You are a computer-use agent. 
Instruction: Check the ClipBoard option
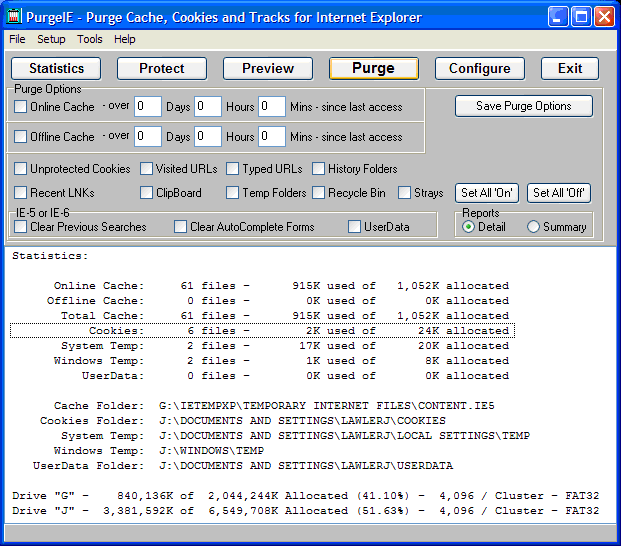click(x=146, y=193)
